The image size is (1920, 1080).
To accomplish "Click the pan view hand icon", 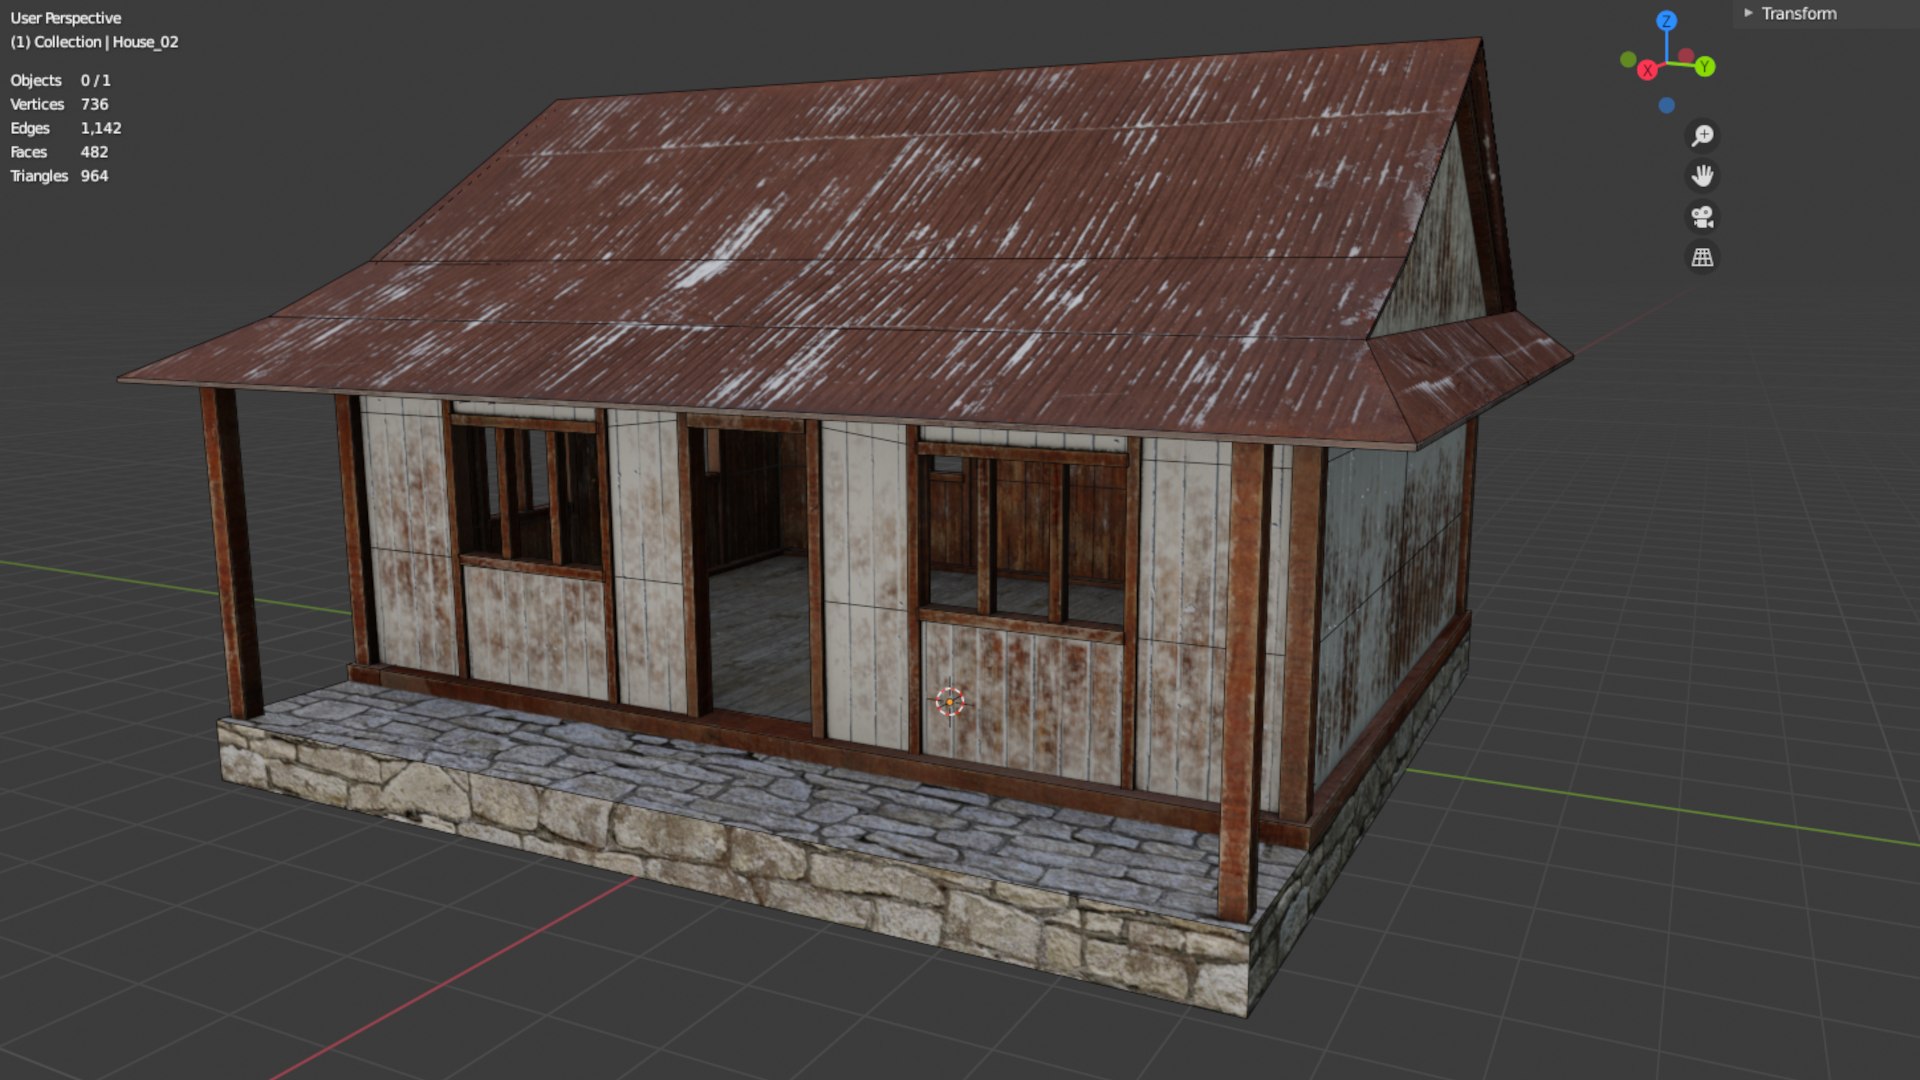I will pyautogui.click(x=1702, y=176).
